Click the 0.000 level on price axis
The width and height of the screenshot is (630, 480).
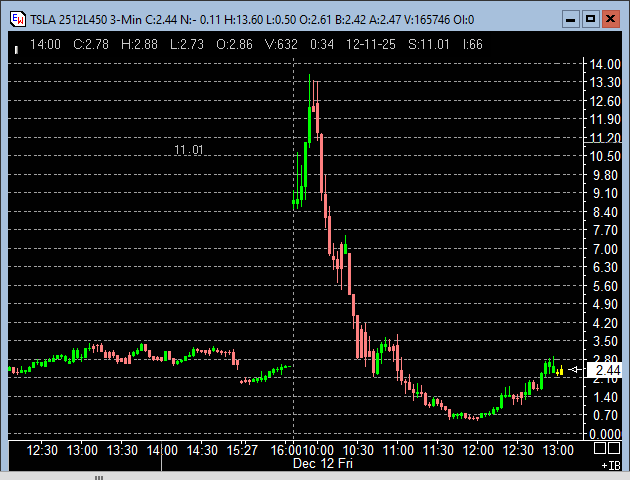pos(605,434)
